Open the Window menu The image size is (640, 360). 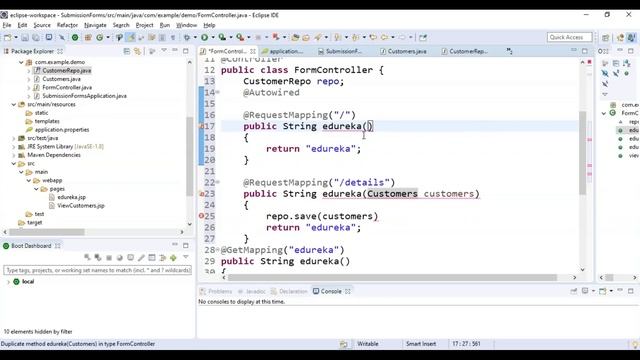click(187, 25)
